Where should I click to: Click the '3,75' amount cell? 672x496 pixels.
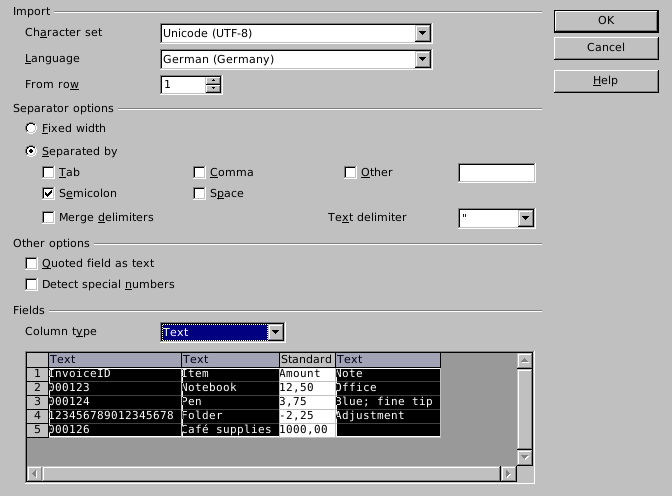(x=307, y=401)
